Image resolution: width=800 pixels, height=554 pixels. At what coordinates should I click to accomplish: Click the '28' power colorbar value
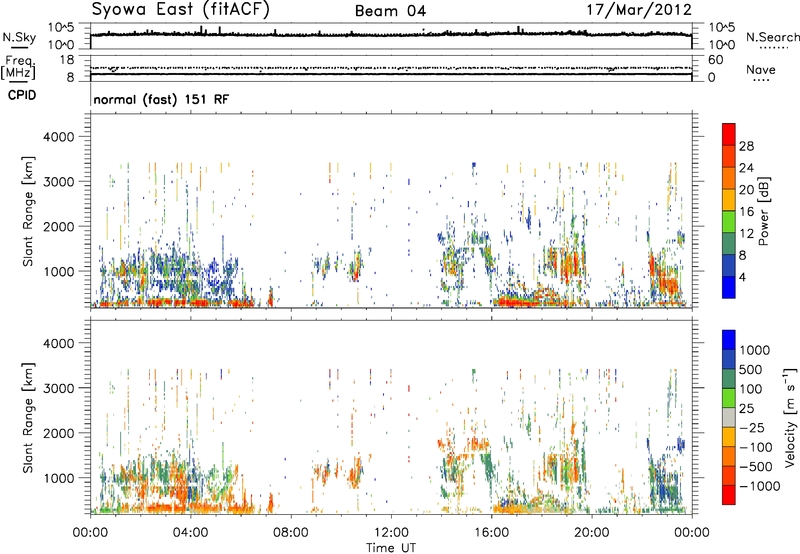click(746, 146)
